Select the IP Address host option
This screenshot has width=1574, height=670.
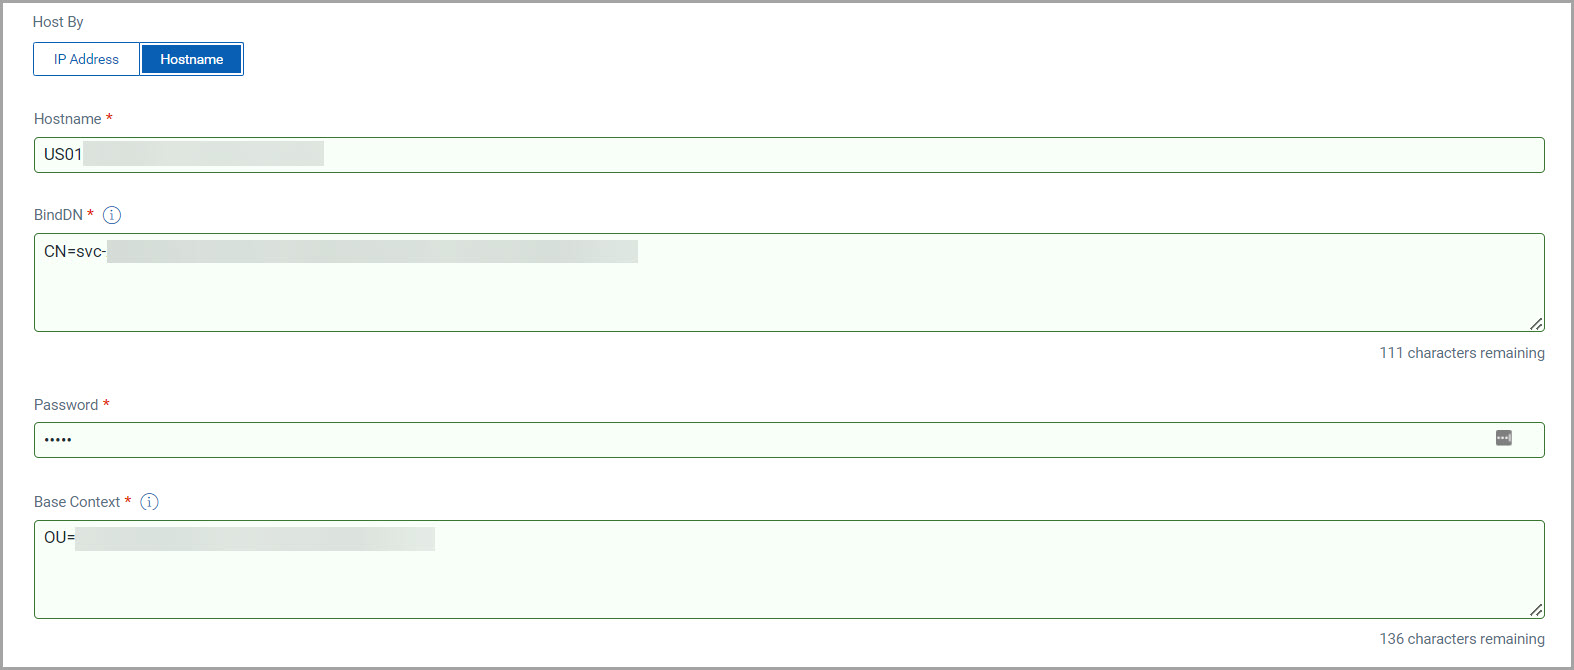(x=86, y=58)
